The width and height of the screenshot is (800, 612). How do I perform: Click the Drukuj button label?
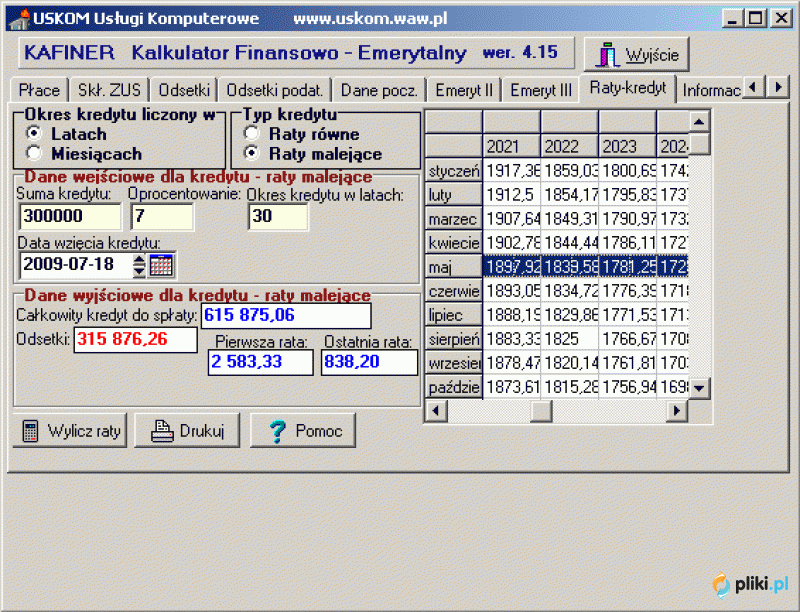point(202,431)
